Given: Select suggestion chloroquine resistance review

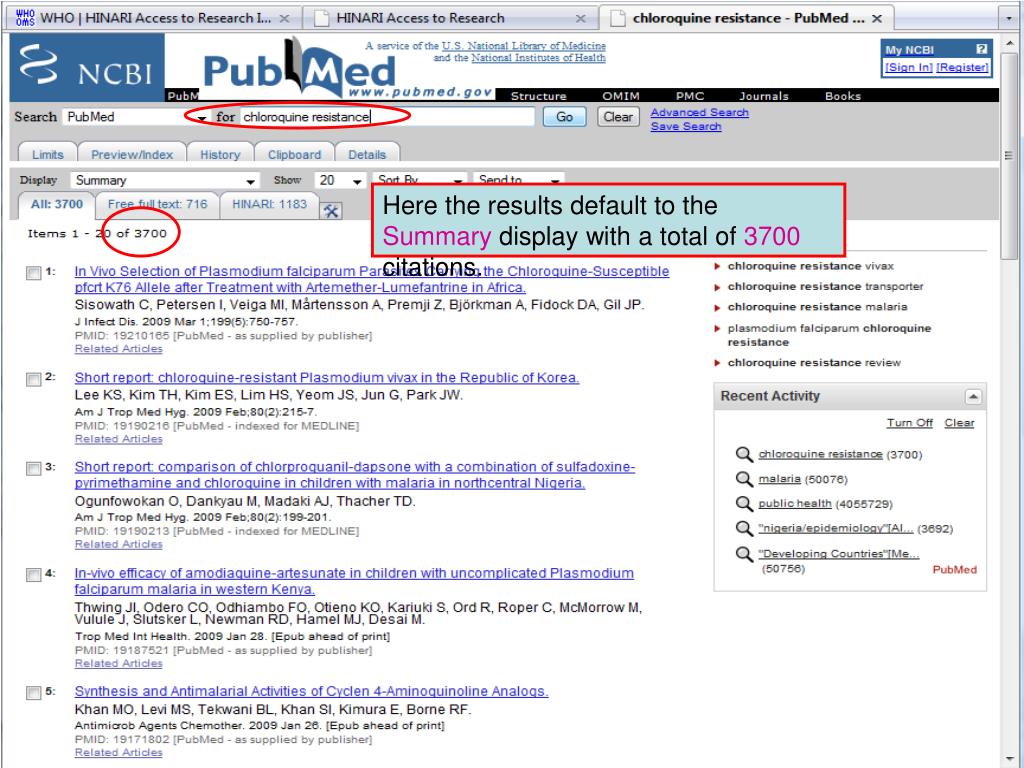Looking at the screenshot, I should coord(814,363).
